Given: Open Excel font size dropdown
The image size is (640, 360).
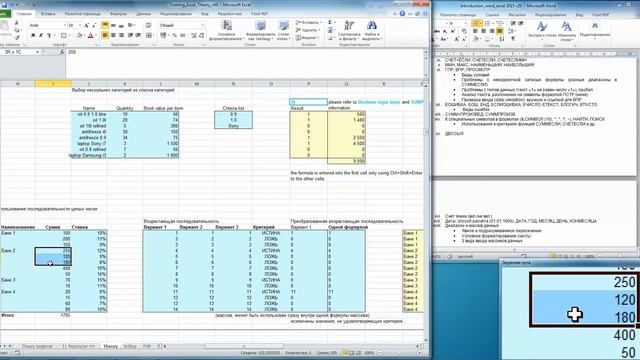Looking at the screenshot, I should (74, 25).
